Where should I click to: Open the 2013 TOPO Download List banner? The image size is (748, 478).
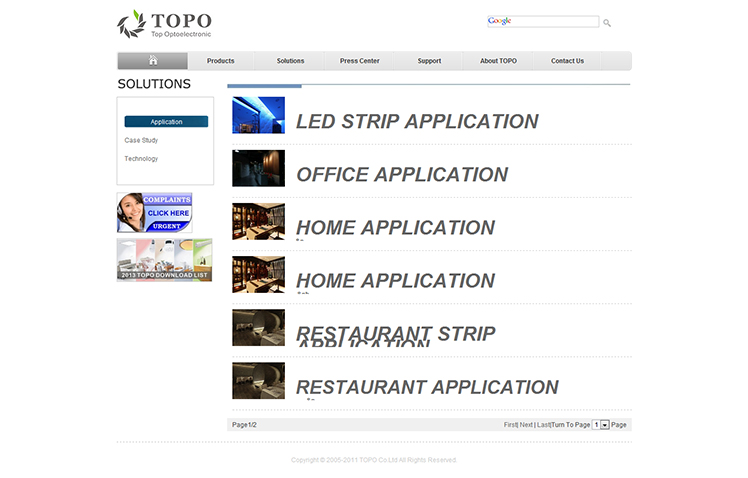164,260
